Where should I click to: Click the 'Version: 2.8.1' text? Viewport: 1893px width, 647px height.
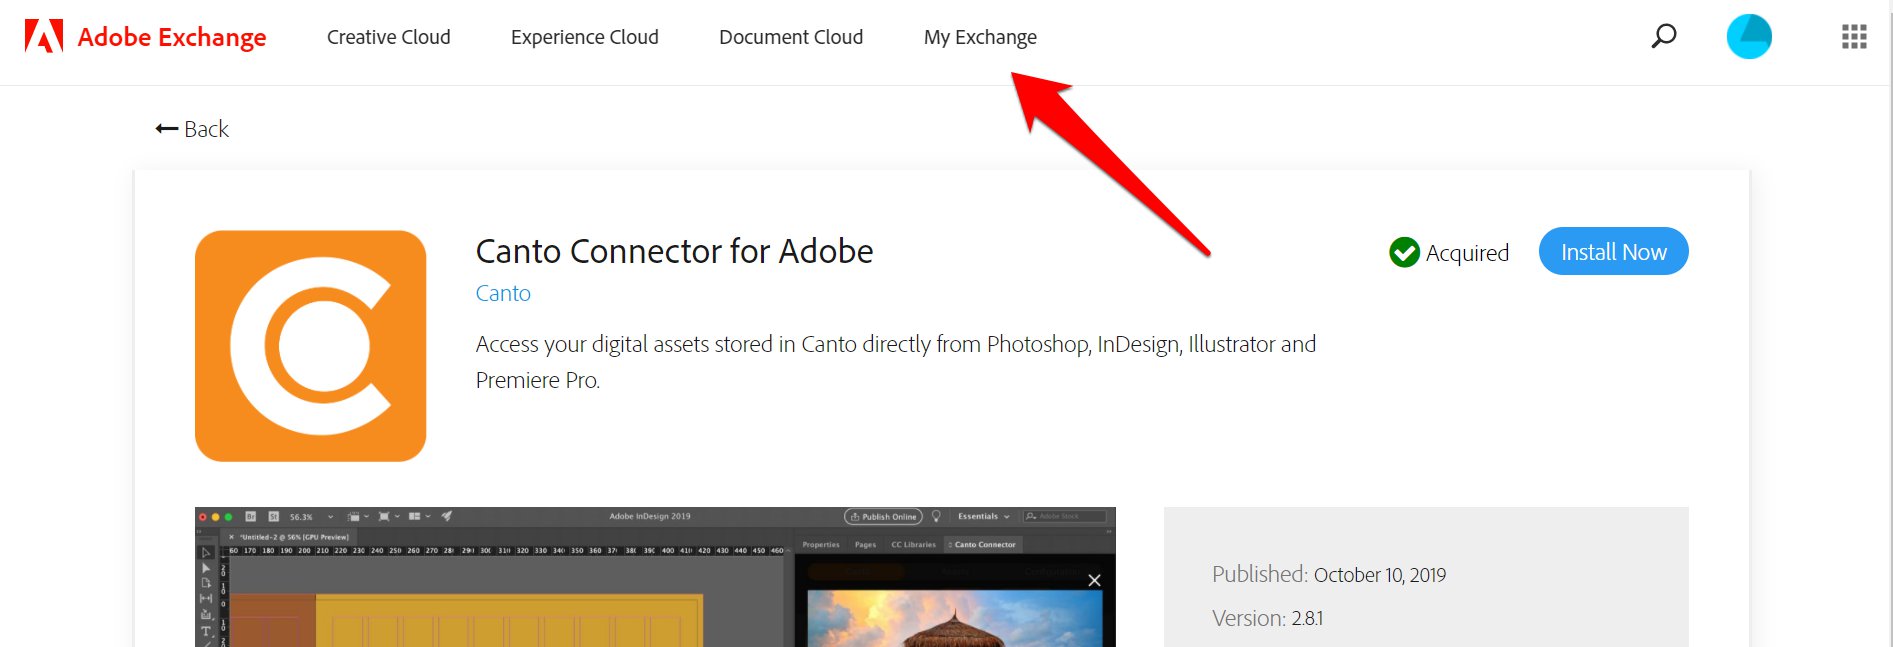(x=1268, y=618)
